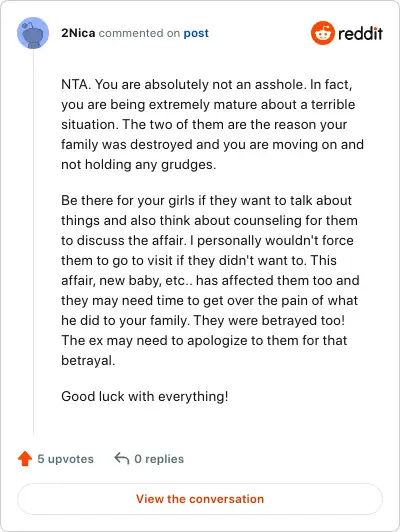400x532 pixels.
Task: Click the vertical thread line under avatar
Action: click(x=33, y=242)
